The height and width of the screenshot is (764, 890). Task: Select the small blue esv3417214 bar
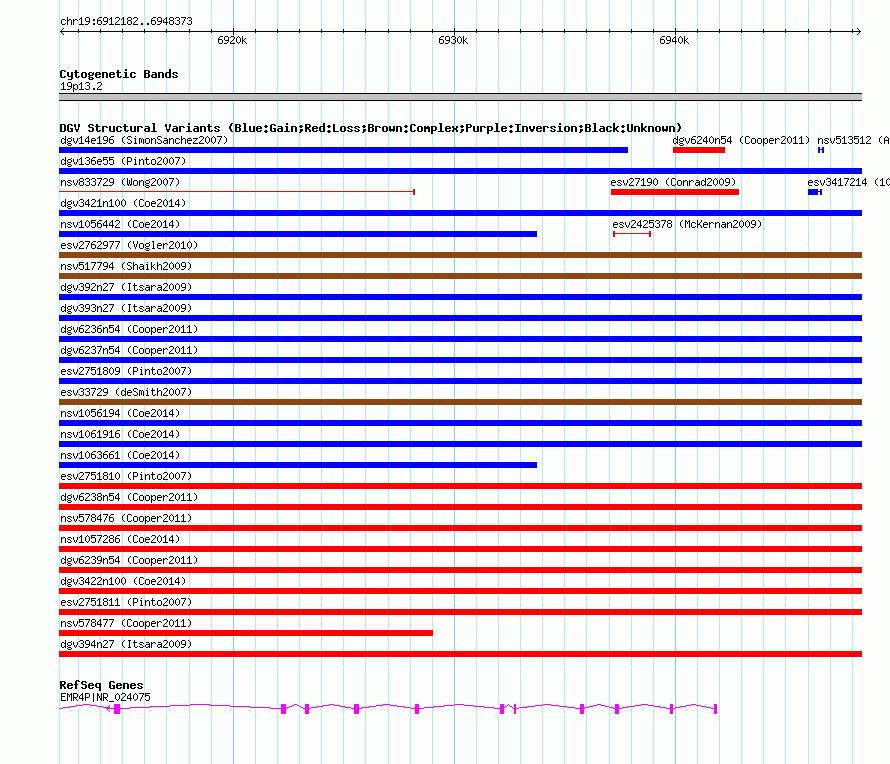815,192
